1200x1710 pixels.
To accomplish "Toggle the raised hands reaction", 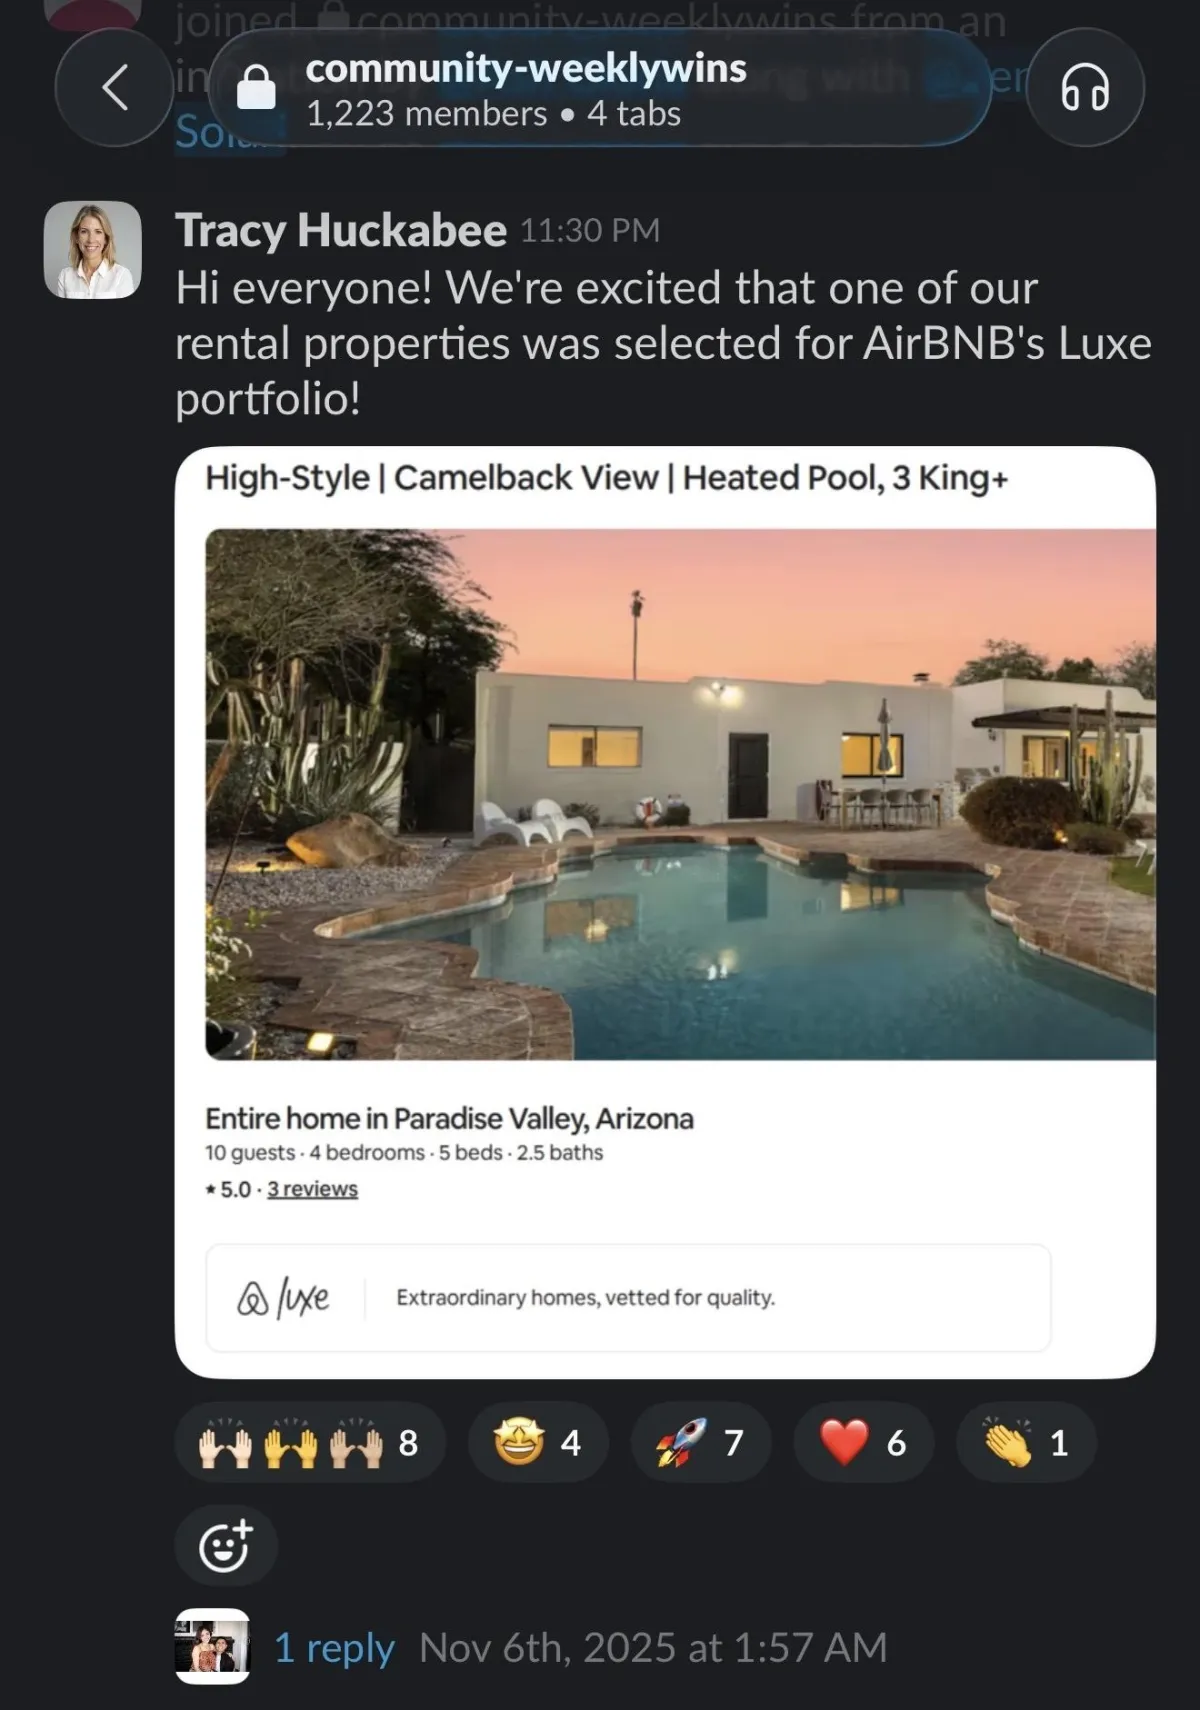I will pyautogui.click(x=310, y=1442).
